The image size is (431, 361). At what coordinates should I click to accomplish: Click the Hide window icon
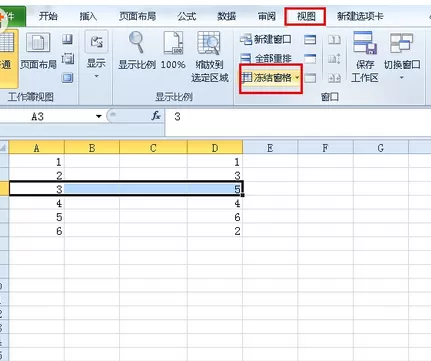(x=310, y=59)
